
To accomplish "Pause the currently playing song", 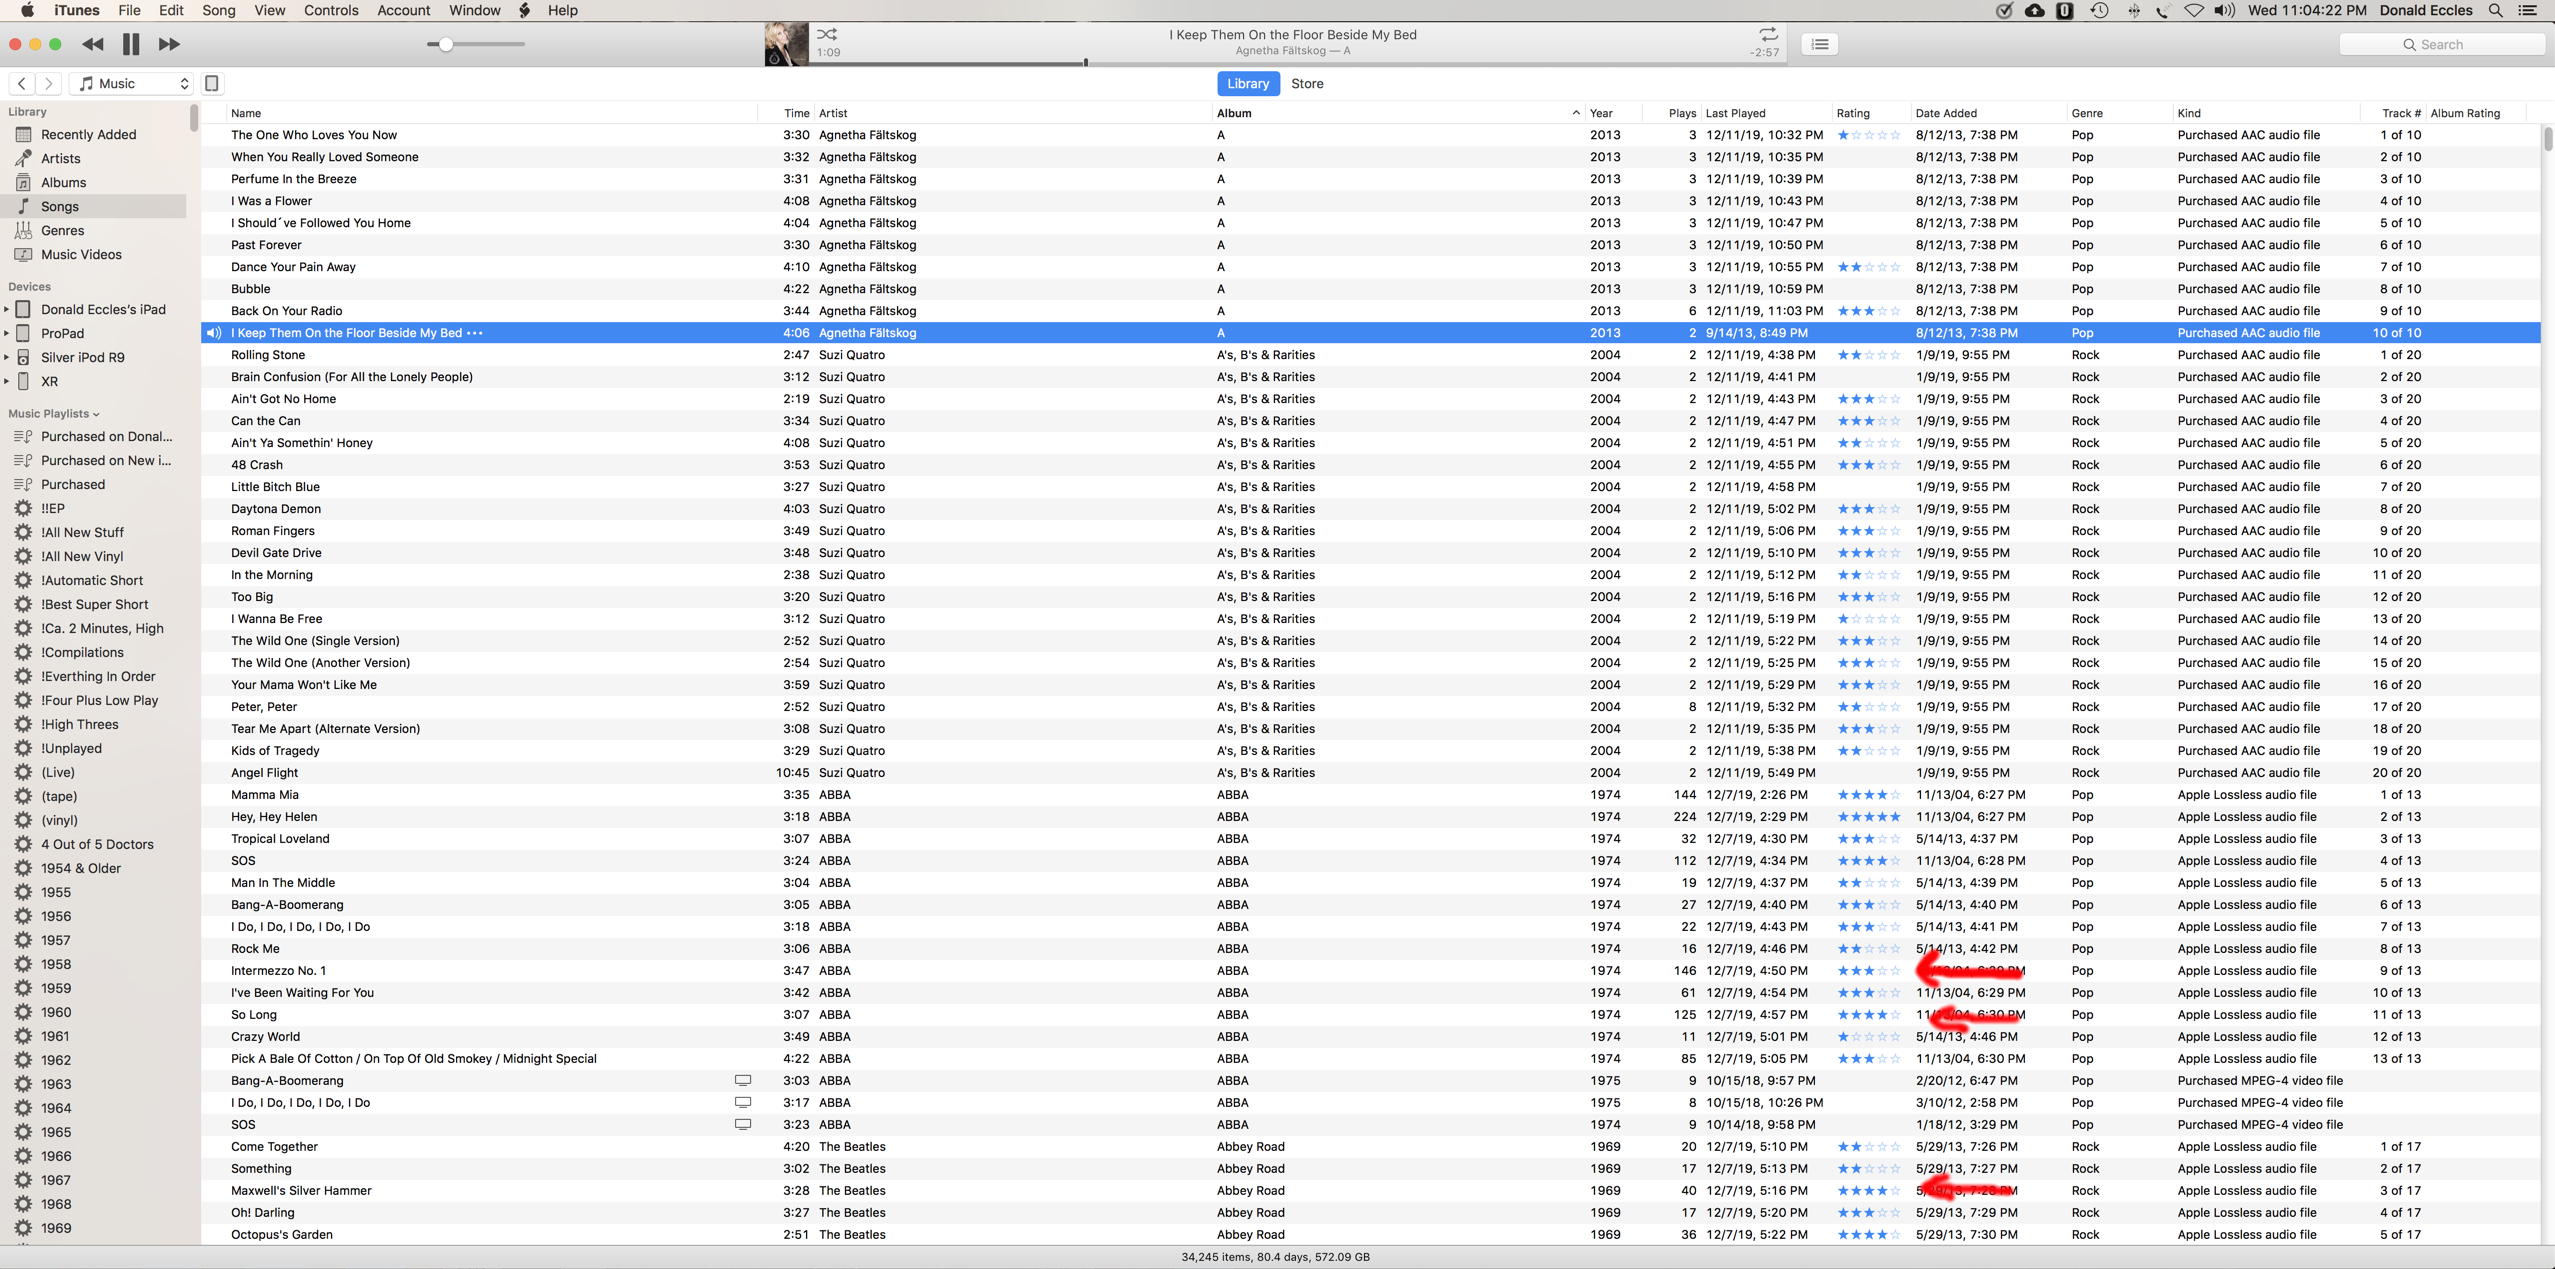I will pyautogui.click(x=131, y=44).
